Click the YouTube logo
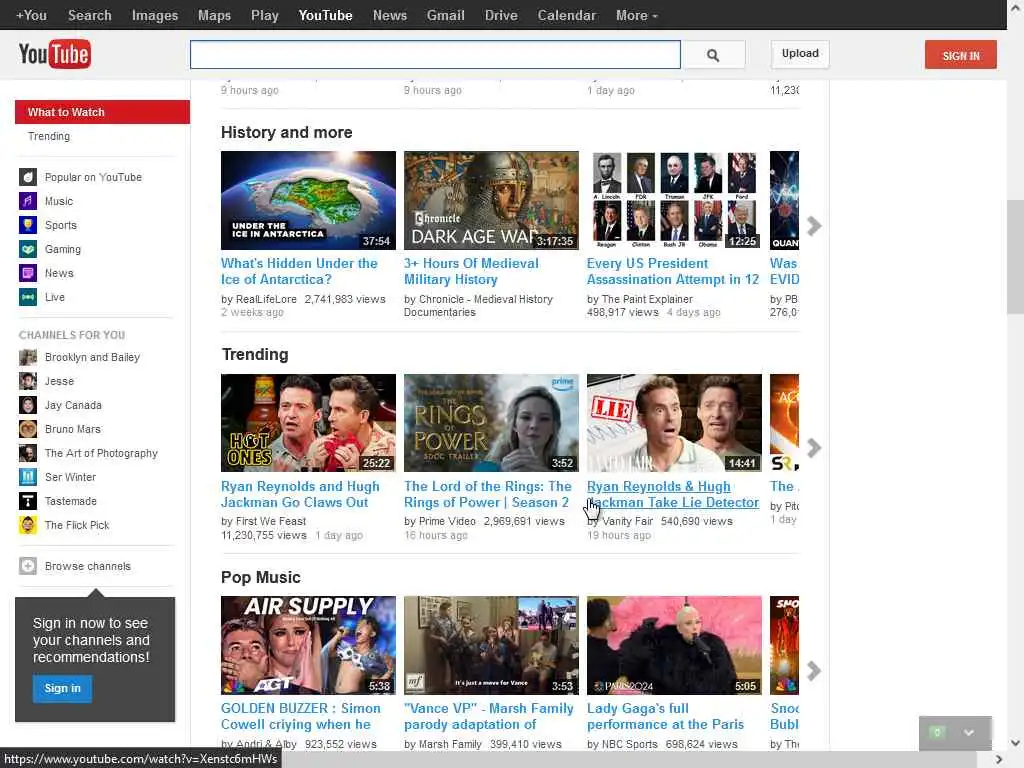 55,54
